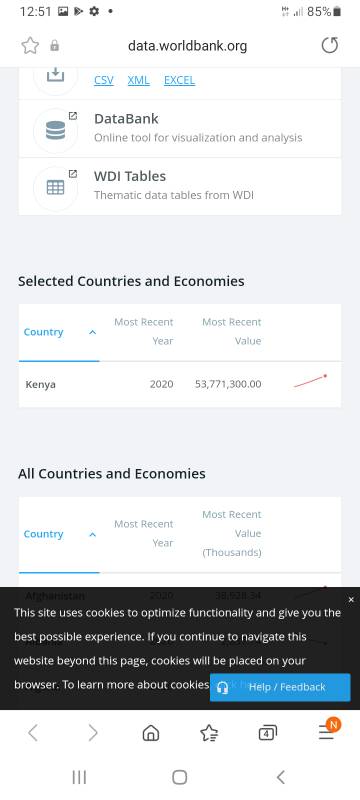Viewport: 360px width, 800px height.
Task: Go back with the browser back arrow
Action: pyautogui.click(x=33, y=733)
